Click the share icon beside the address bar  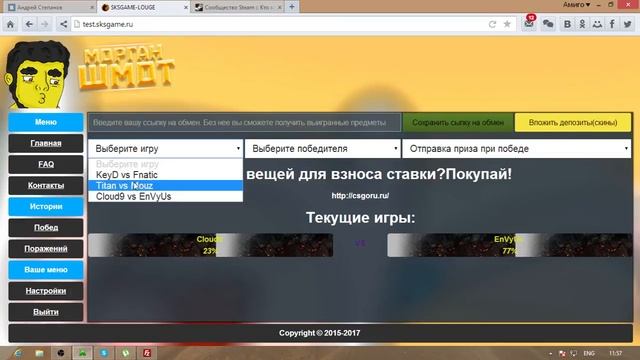point(63,24)
